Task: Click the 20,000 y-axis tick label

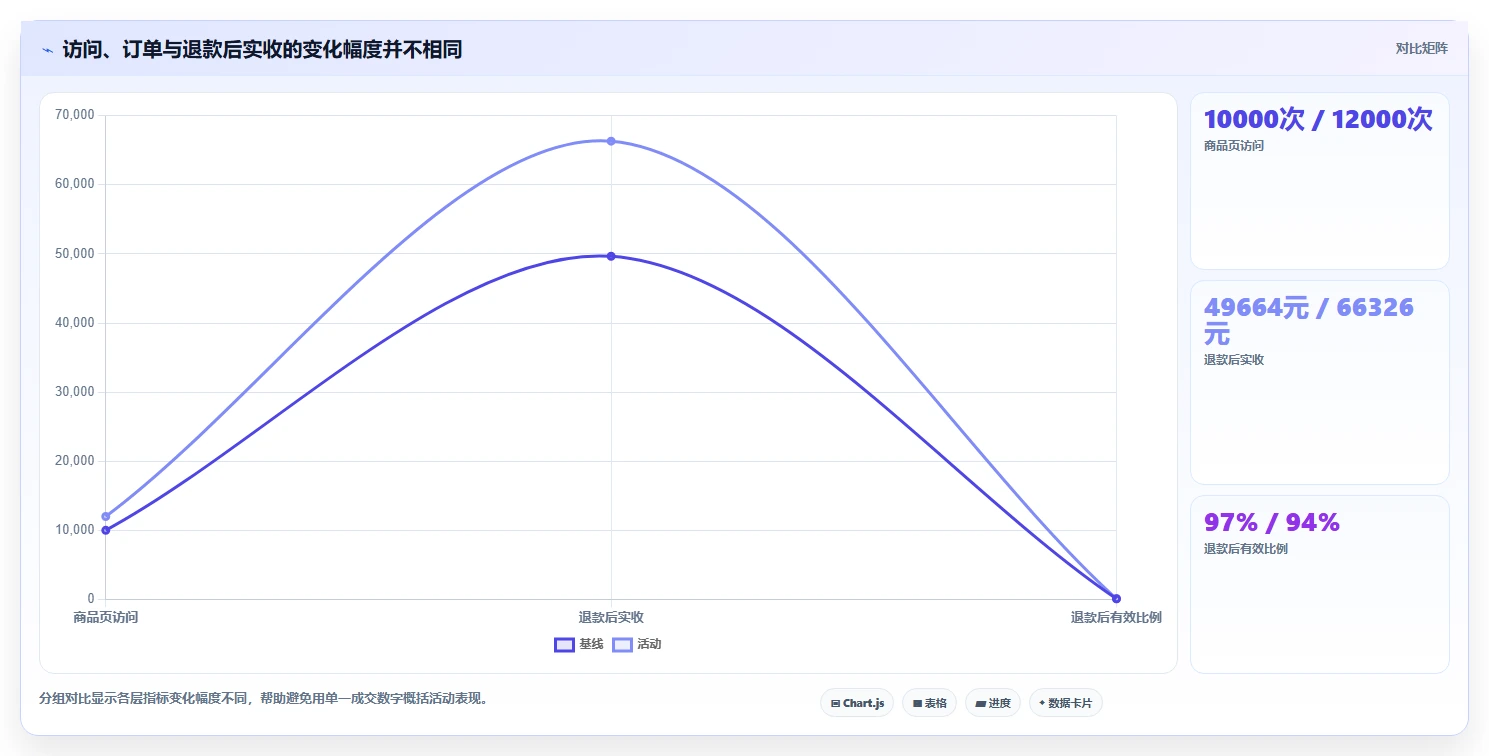Action: 75,461
